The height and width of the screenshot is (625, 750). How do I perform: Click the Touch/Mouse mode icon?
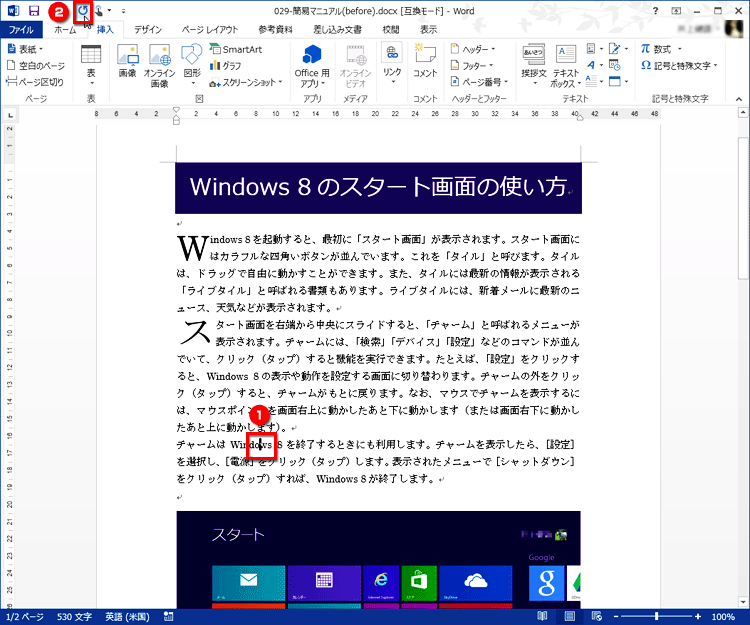coord(99,11)
